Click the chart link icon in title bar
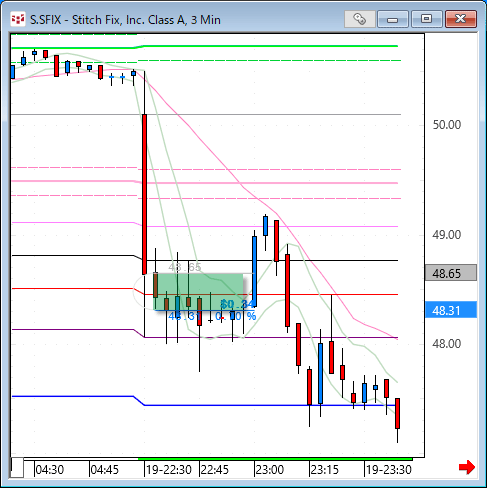This screenshot has height=488, width=487. (360, 19)
